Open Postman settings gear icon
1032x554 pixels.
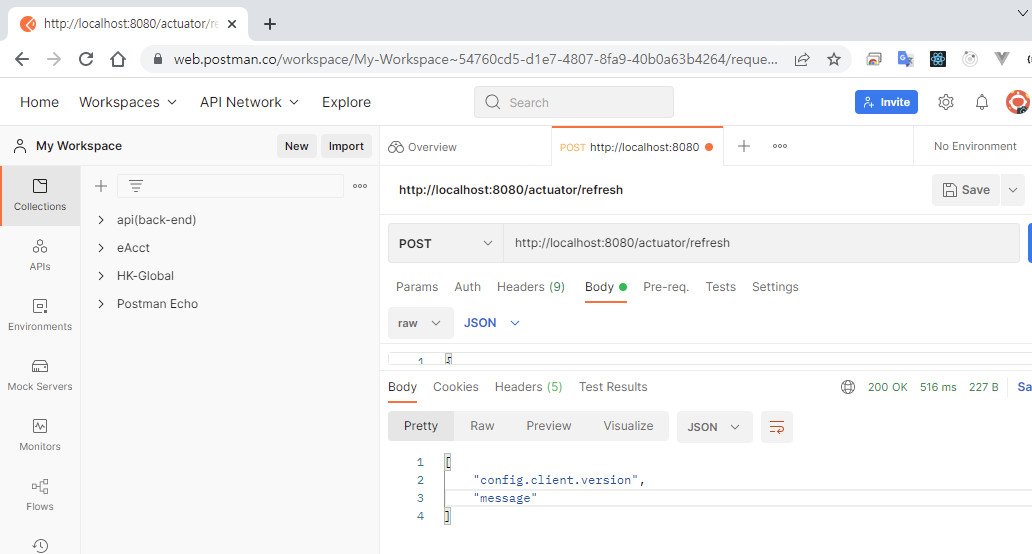[x=946, y=102]
